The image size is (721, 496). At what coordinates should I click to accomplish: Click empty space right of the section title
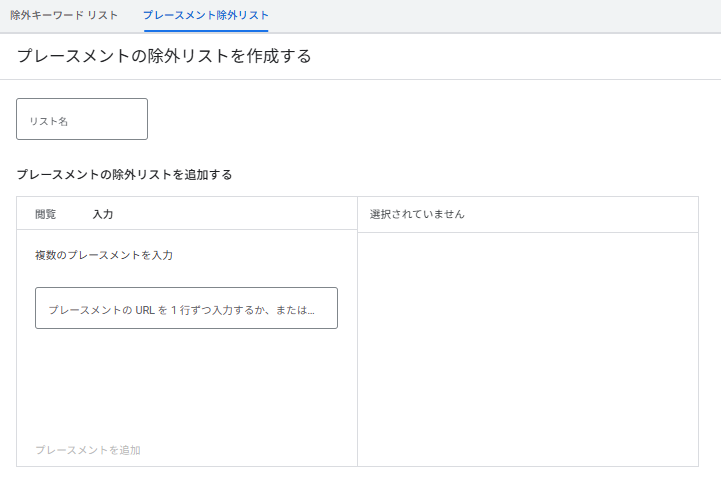point(470,174)
